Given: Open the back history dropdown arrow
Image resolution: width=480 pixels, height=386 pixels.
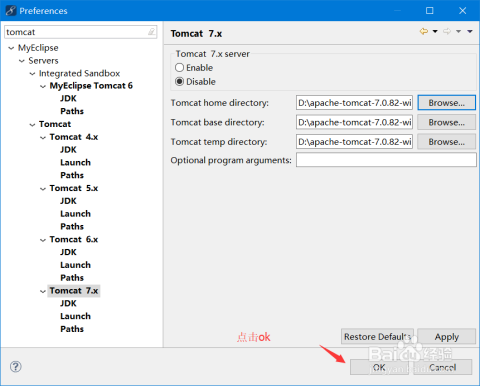Looking at the screenshot, I should [x=435, y=31].
